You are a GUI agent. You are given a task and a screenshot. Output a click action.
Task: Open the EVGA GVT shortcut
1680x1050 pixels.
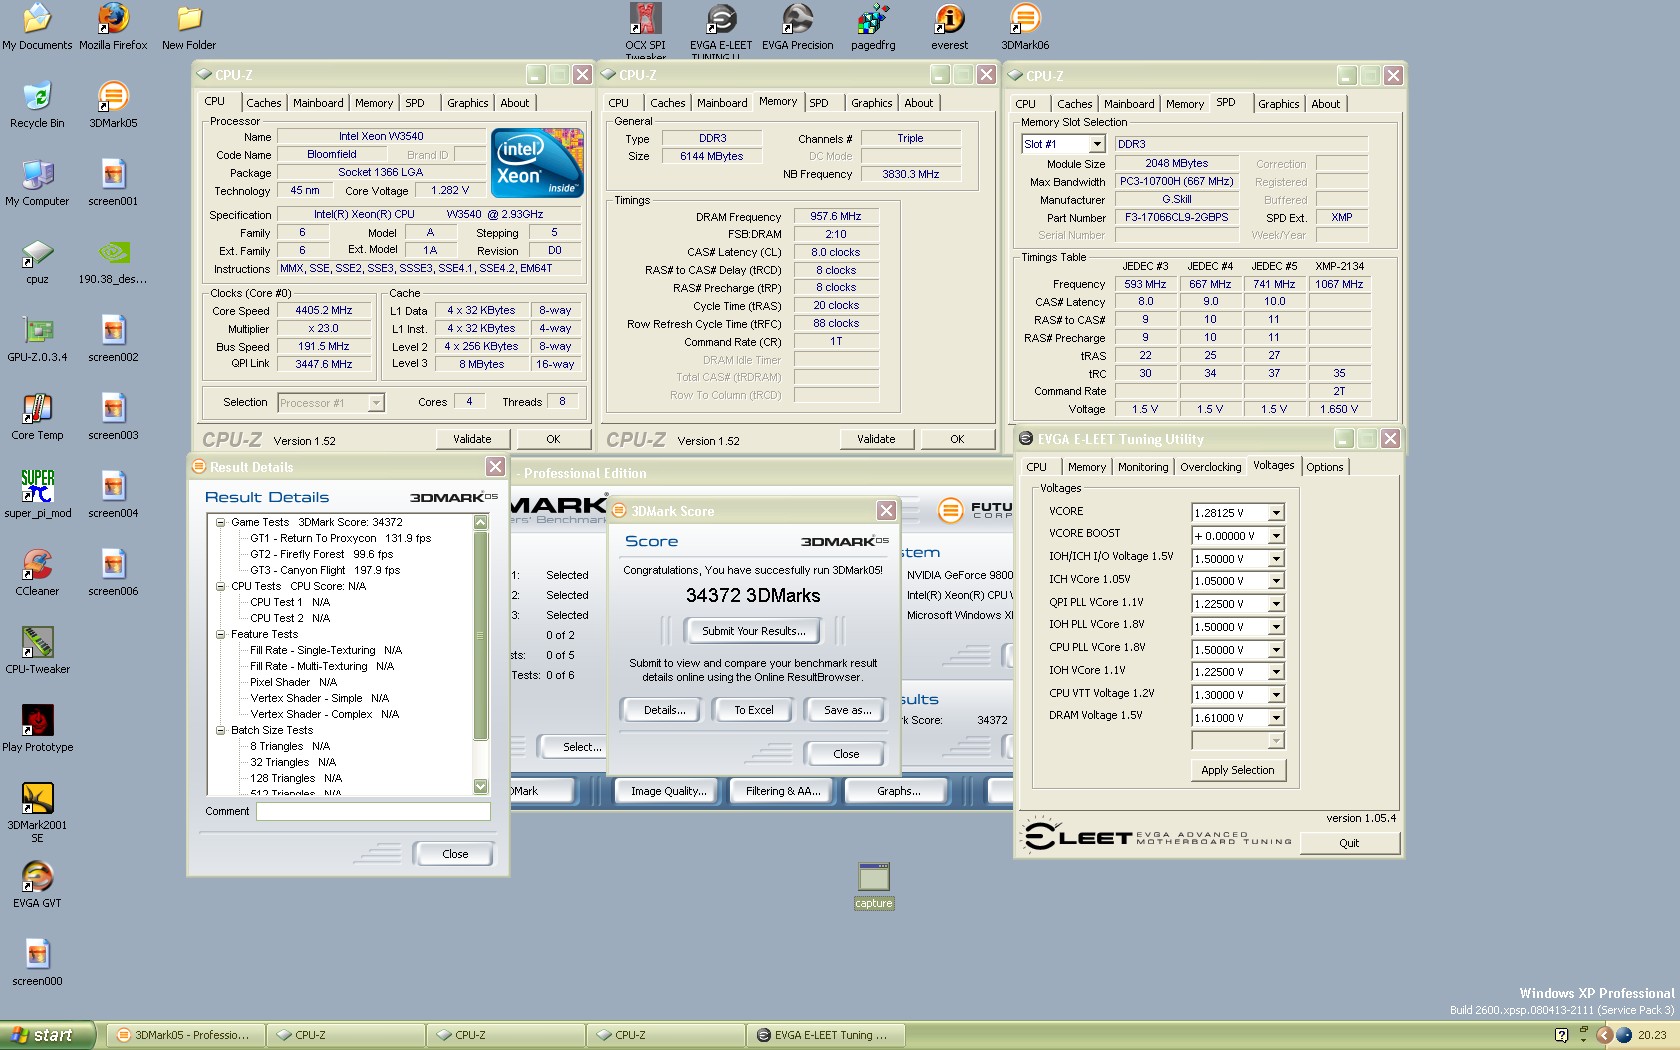click(x=37, y=885)
